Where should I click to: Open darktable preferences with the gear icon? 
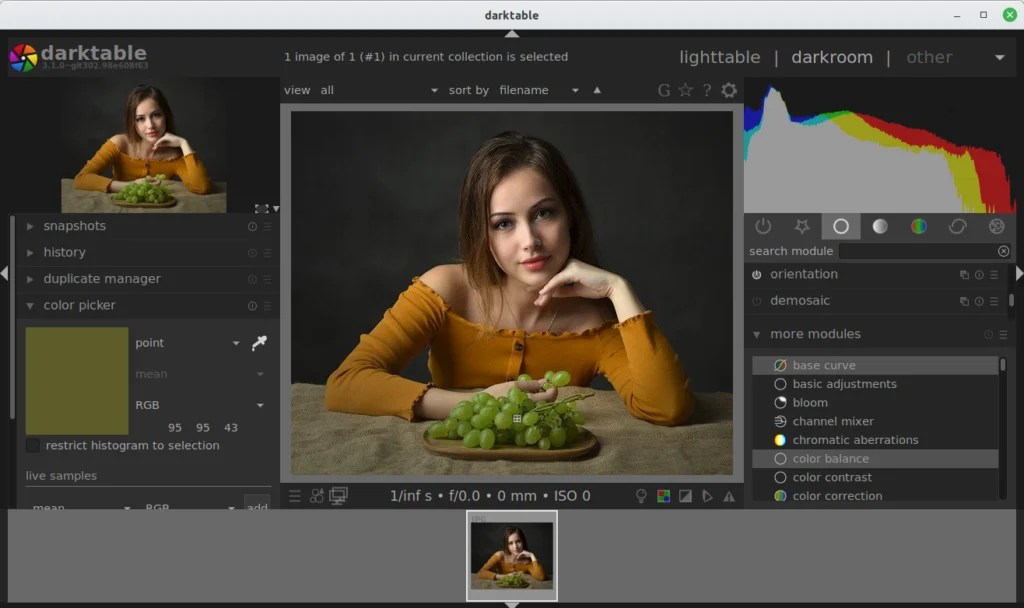(x=729, y=90)
